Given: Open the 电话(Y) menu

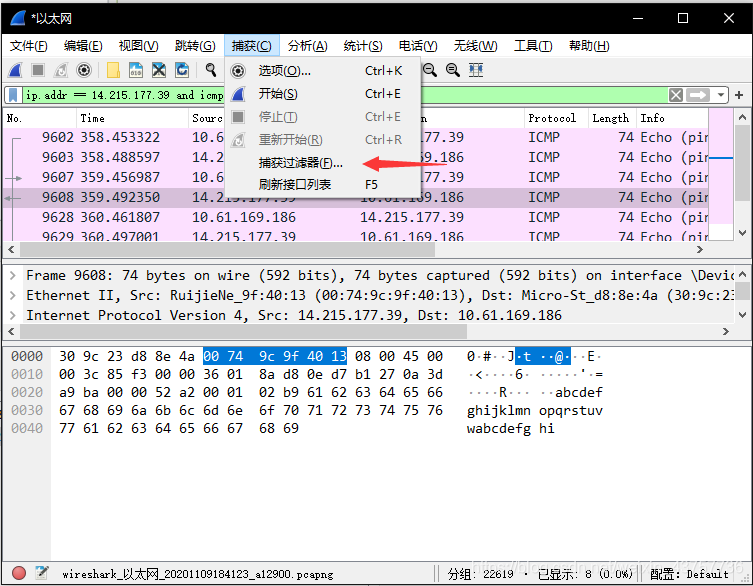Looking at the screenshot, I should [418, 46].
